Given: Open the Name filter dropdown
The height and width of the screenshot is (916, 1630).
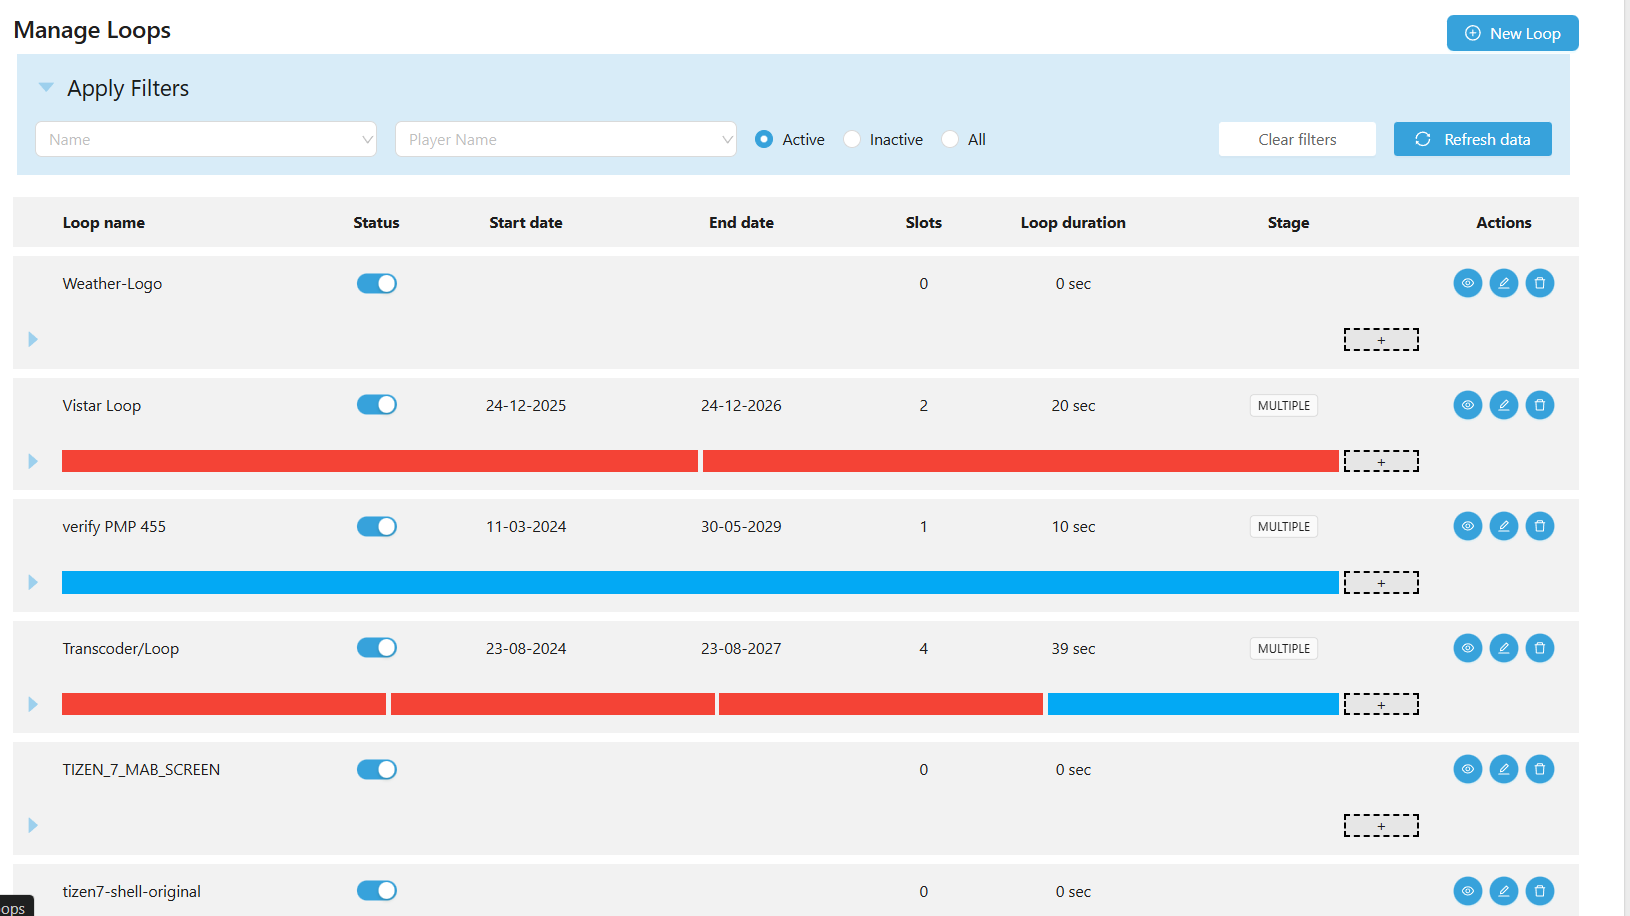Looking at the screenshot, I should (205, 140).
